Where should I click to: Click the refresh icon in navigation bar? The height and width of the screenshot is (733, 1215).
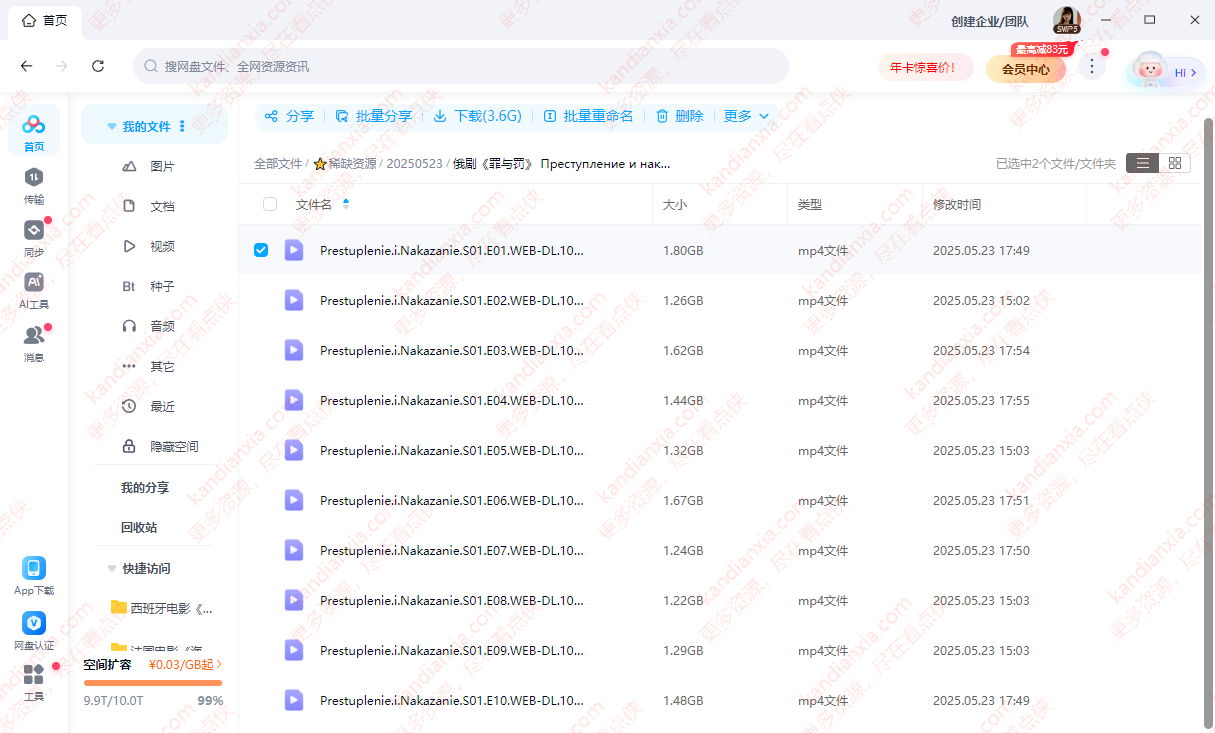[98, 66]
